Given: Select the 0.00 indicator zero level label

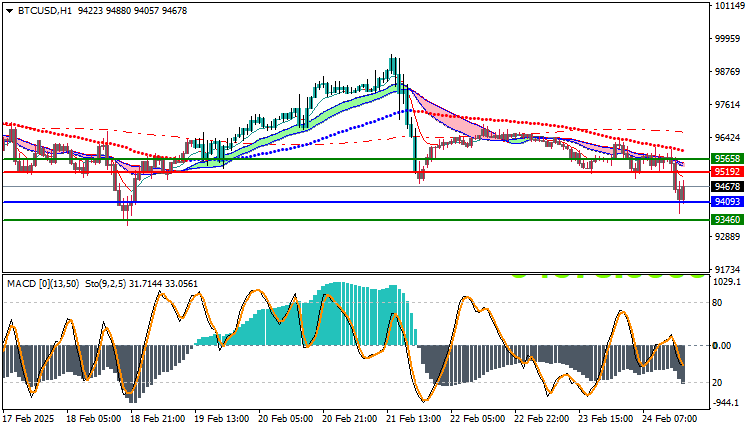Looking at the screenshot, I should [x=722, y=345].
